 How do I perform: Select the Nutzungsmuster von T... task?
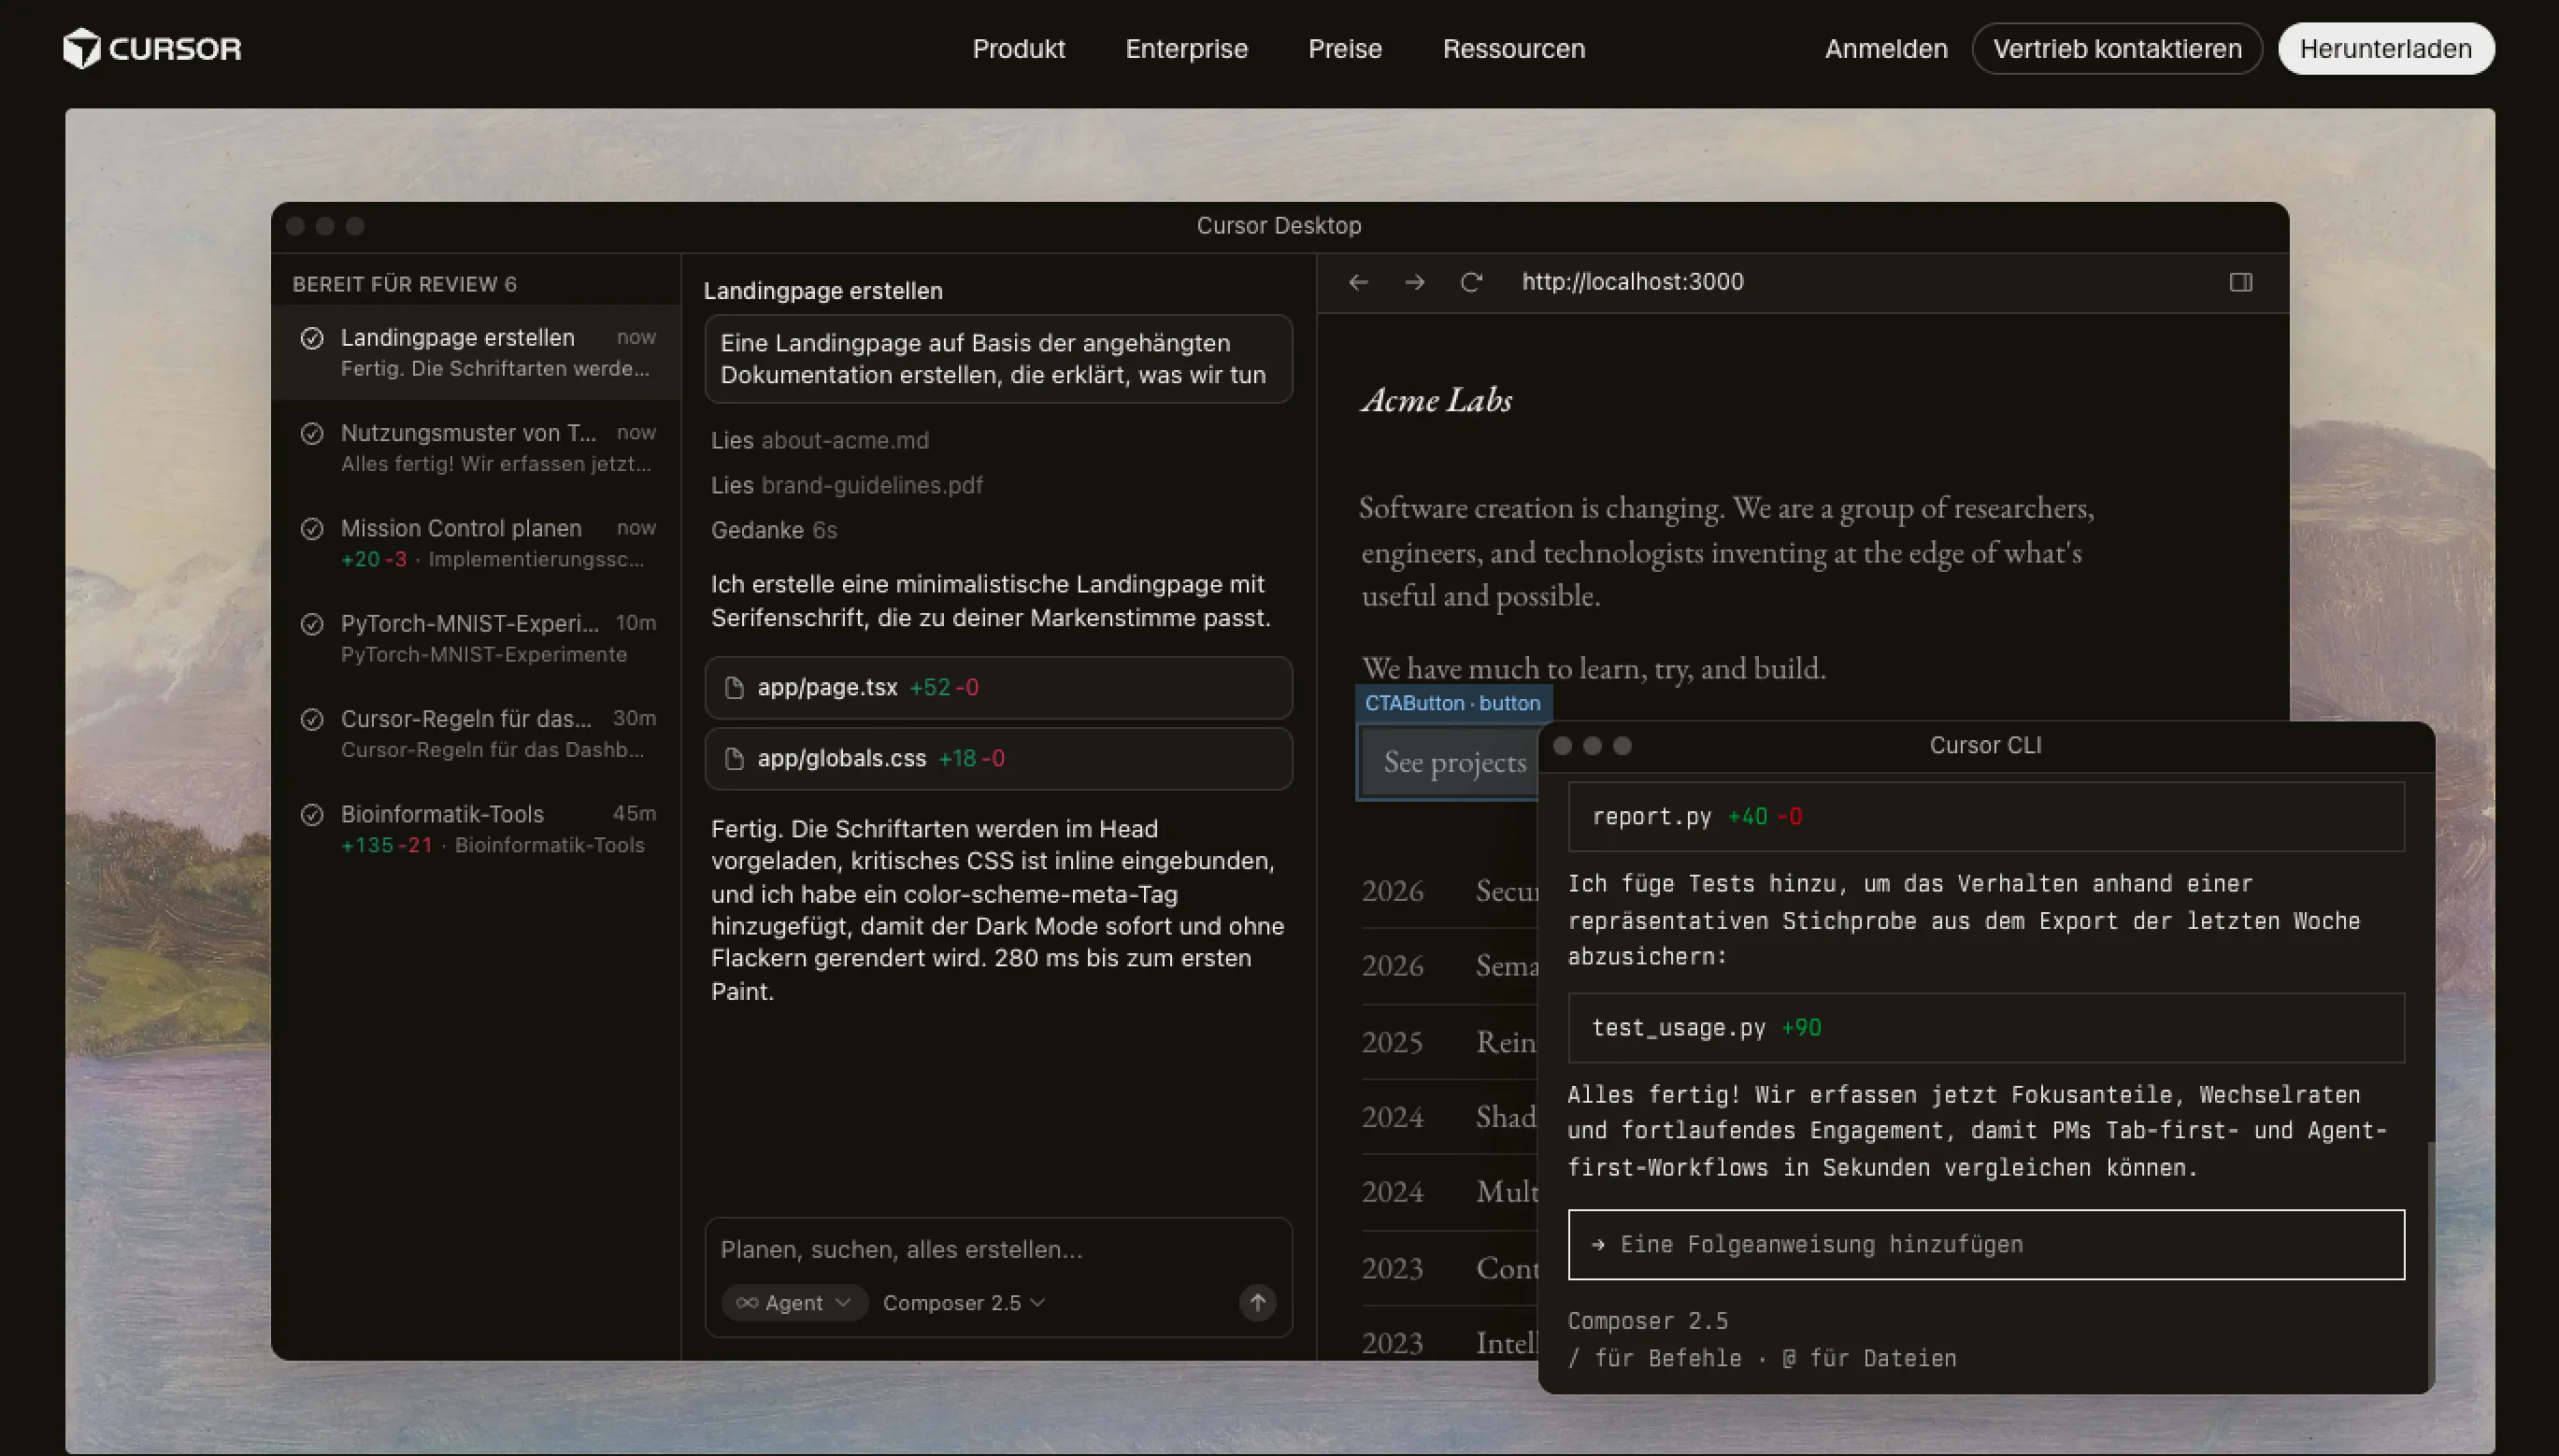tap(476, 447)
